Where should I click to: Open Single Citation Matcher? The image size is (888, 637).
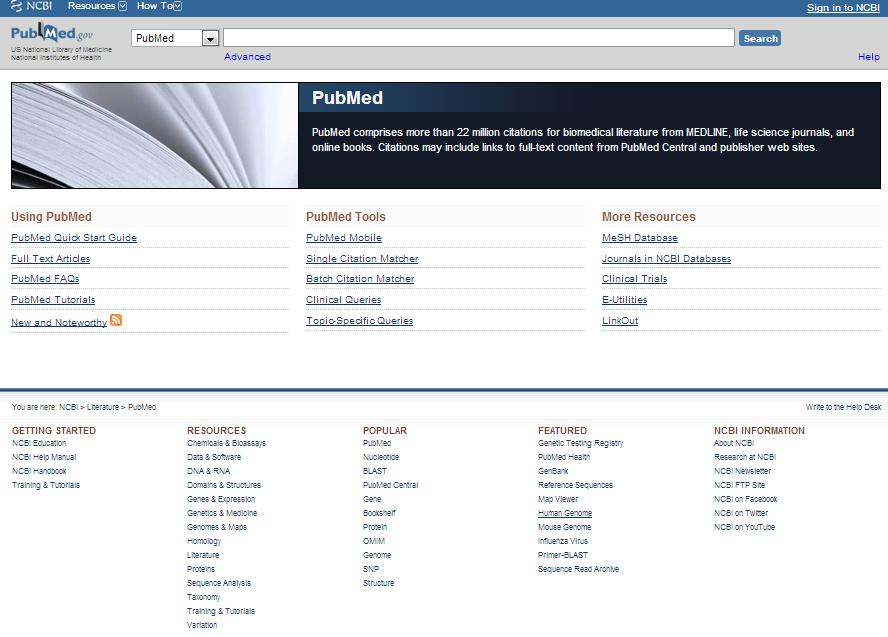362,259
